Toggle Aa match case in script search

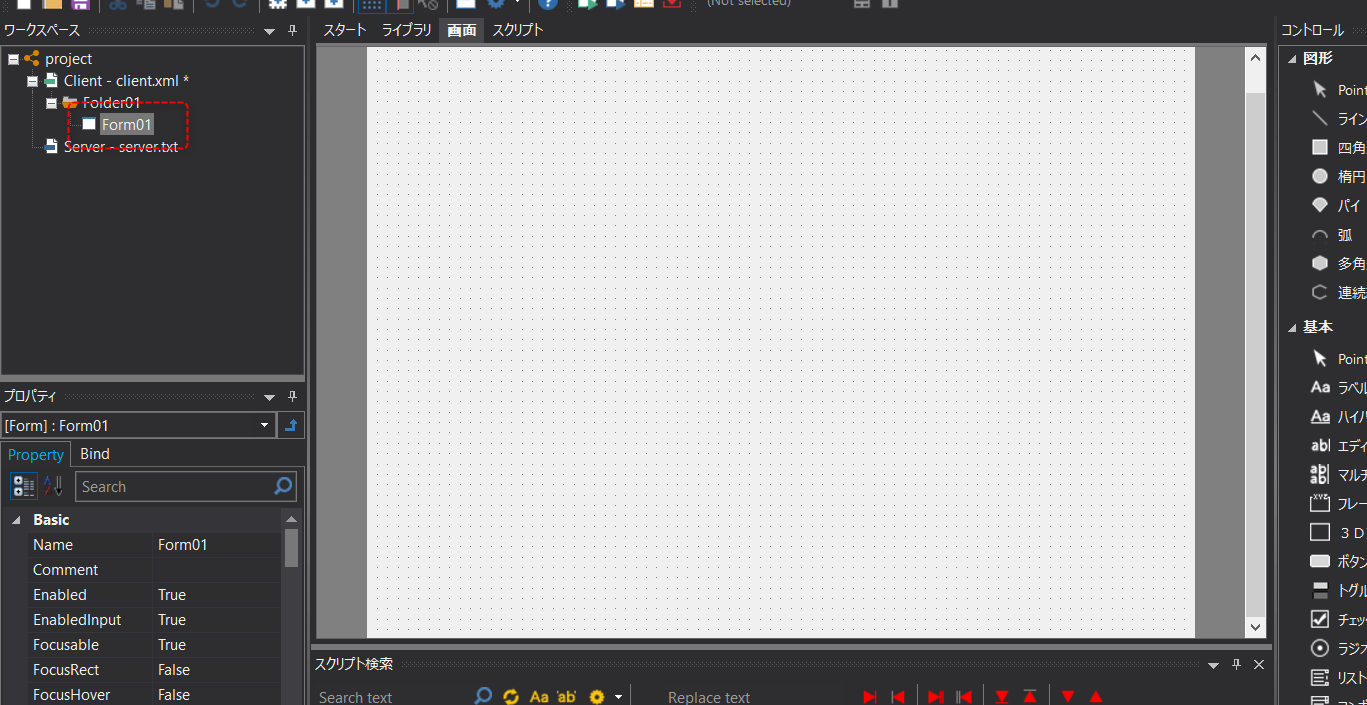[539, 696]
